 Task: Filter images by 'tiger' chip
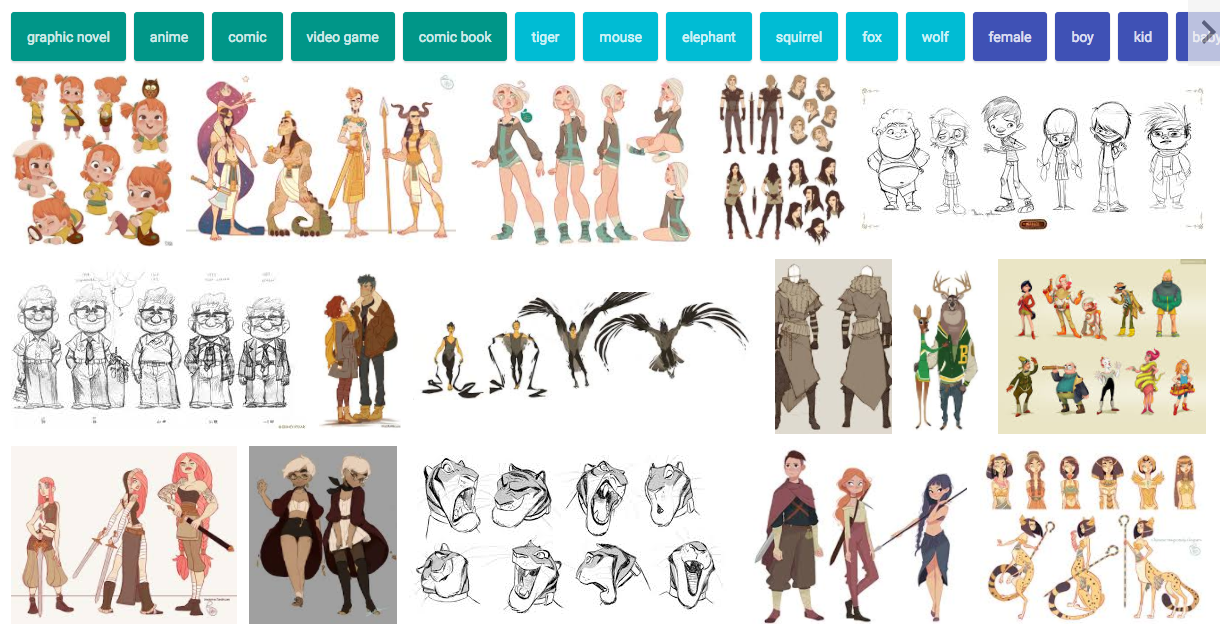pyautogui.click(x=545, y=37)
